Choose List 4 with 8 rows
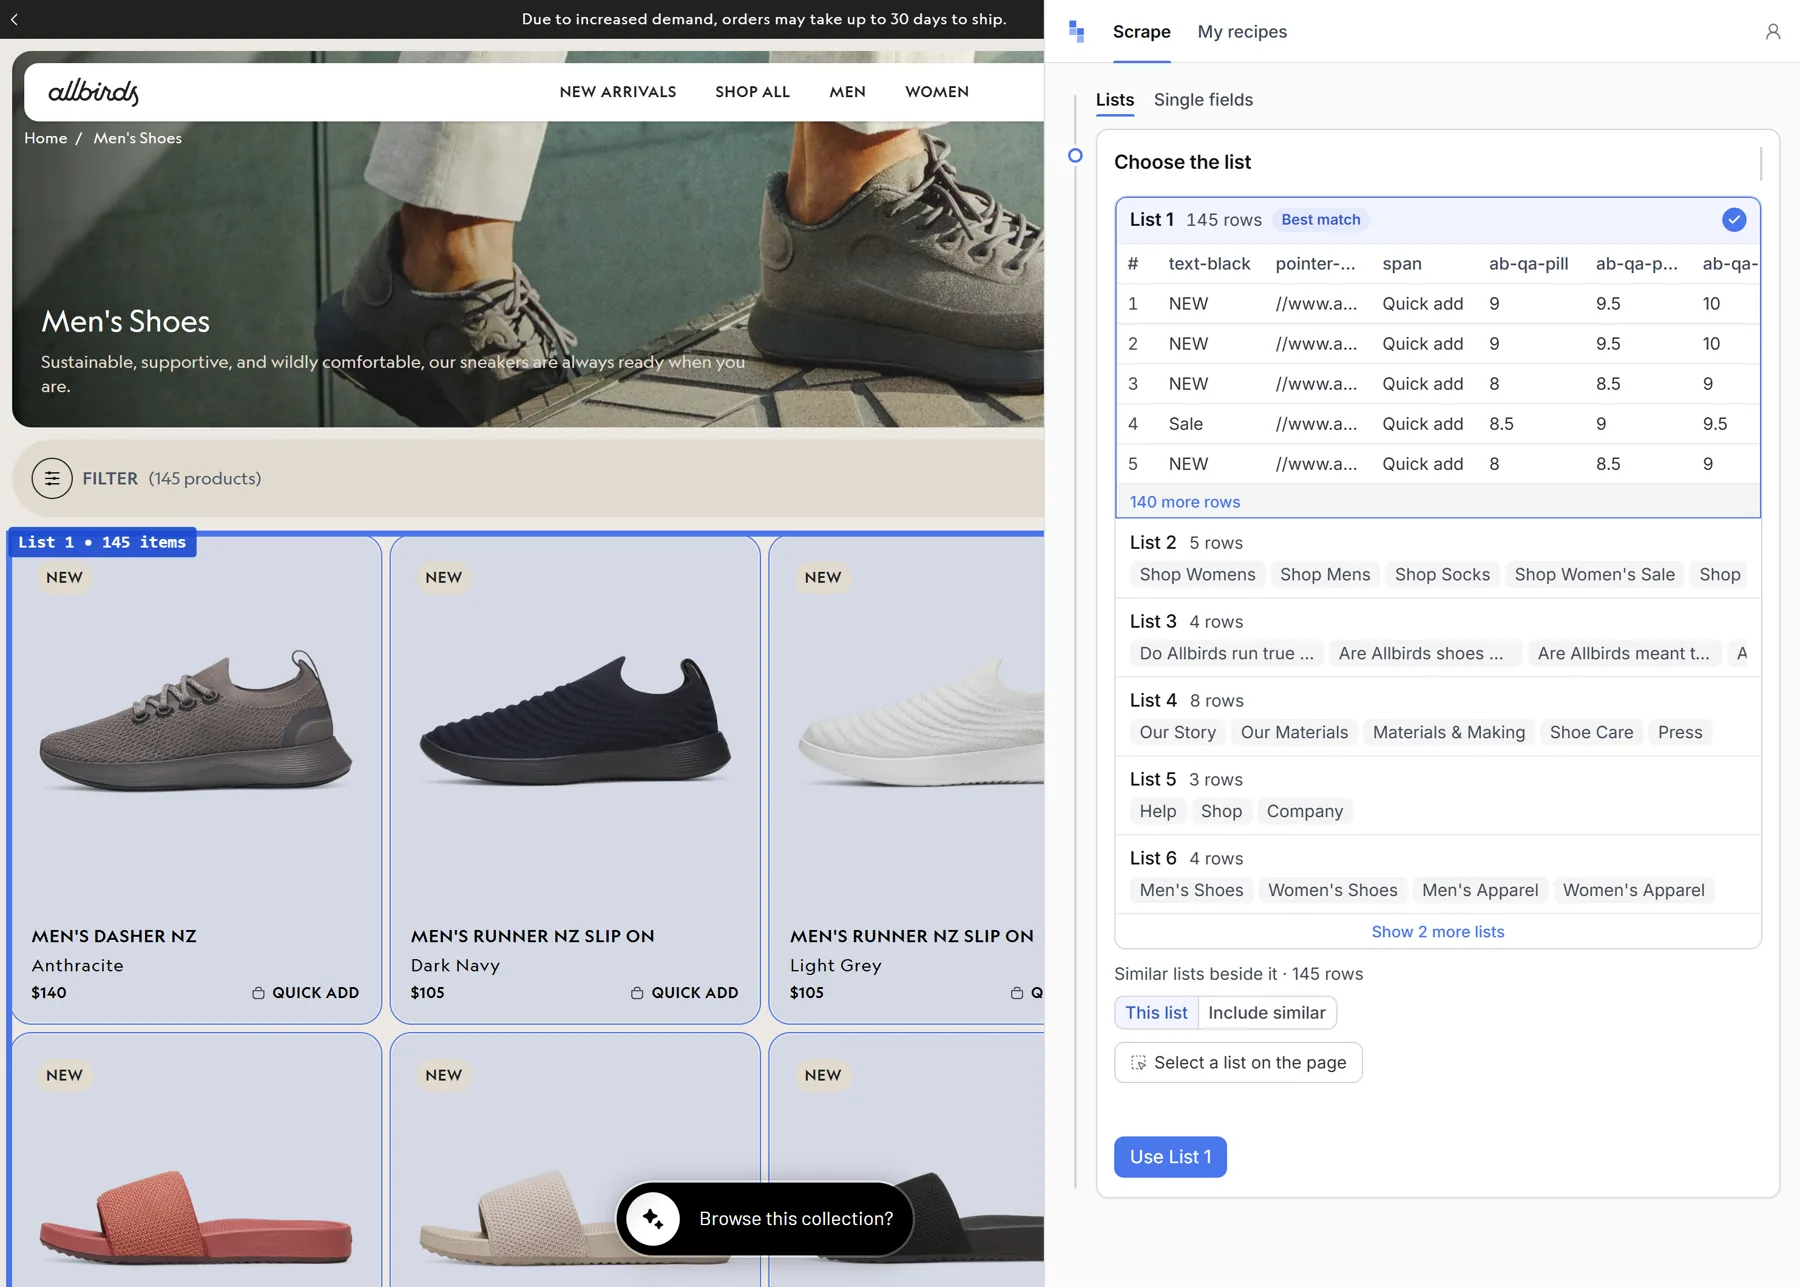Screen dimensions: 1800x1287 tap(1437, 717)
